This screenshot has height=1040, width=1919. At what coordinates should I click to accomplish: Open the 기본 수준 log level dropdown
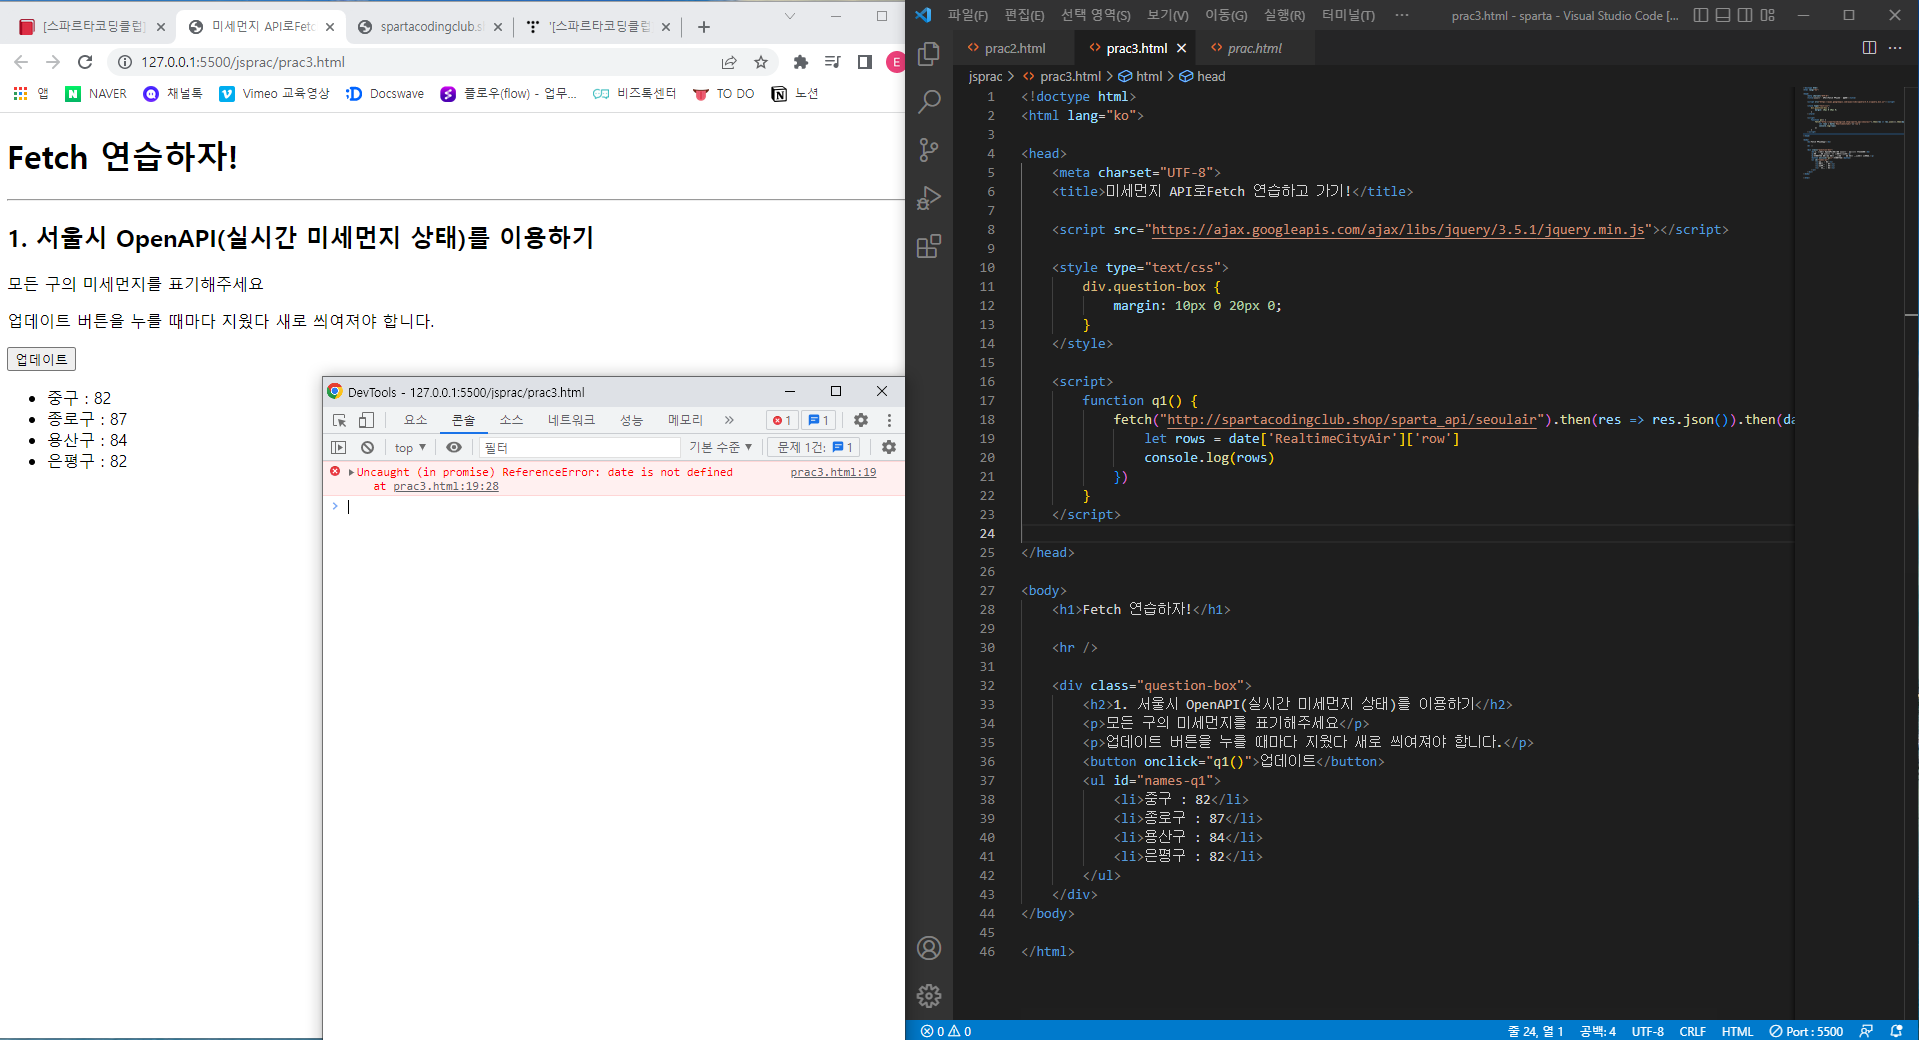click(x=720, y=447)
